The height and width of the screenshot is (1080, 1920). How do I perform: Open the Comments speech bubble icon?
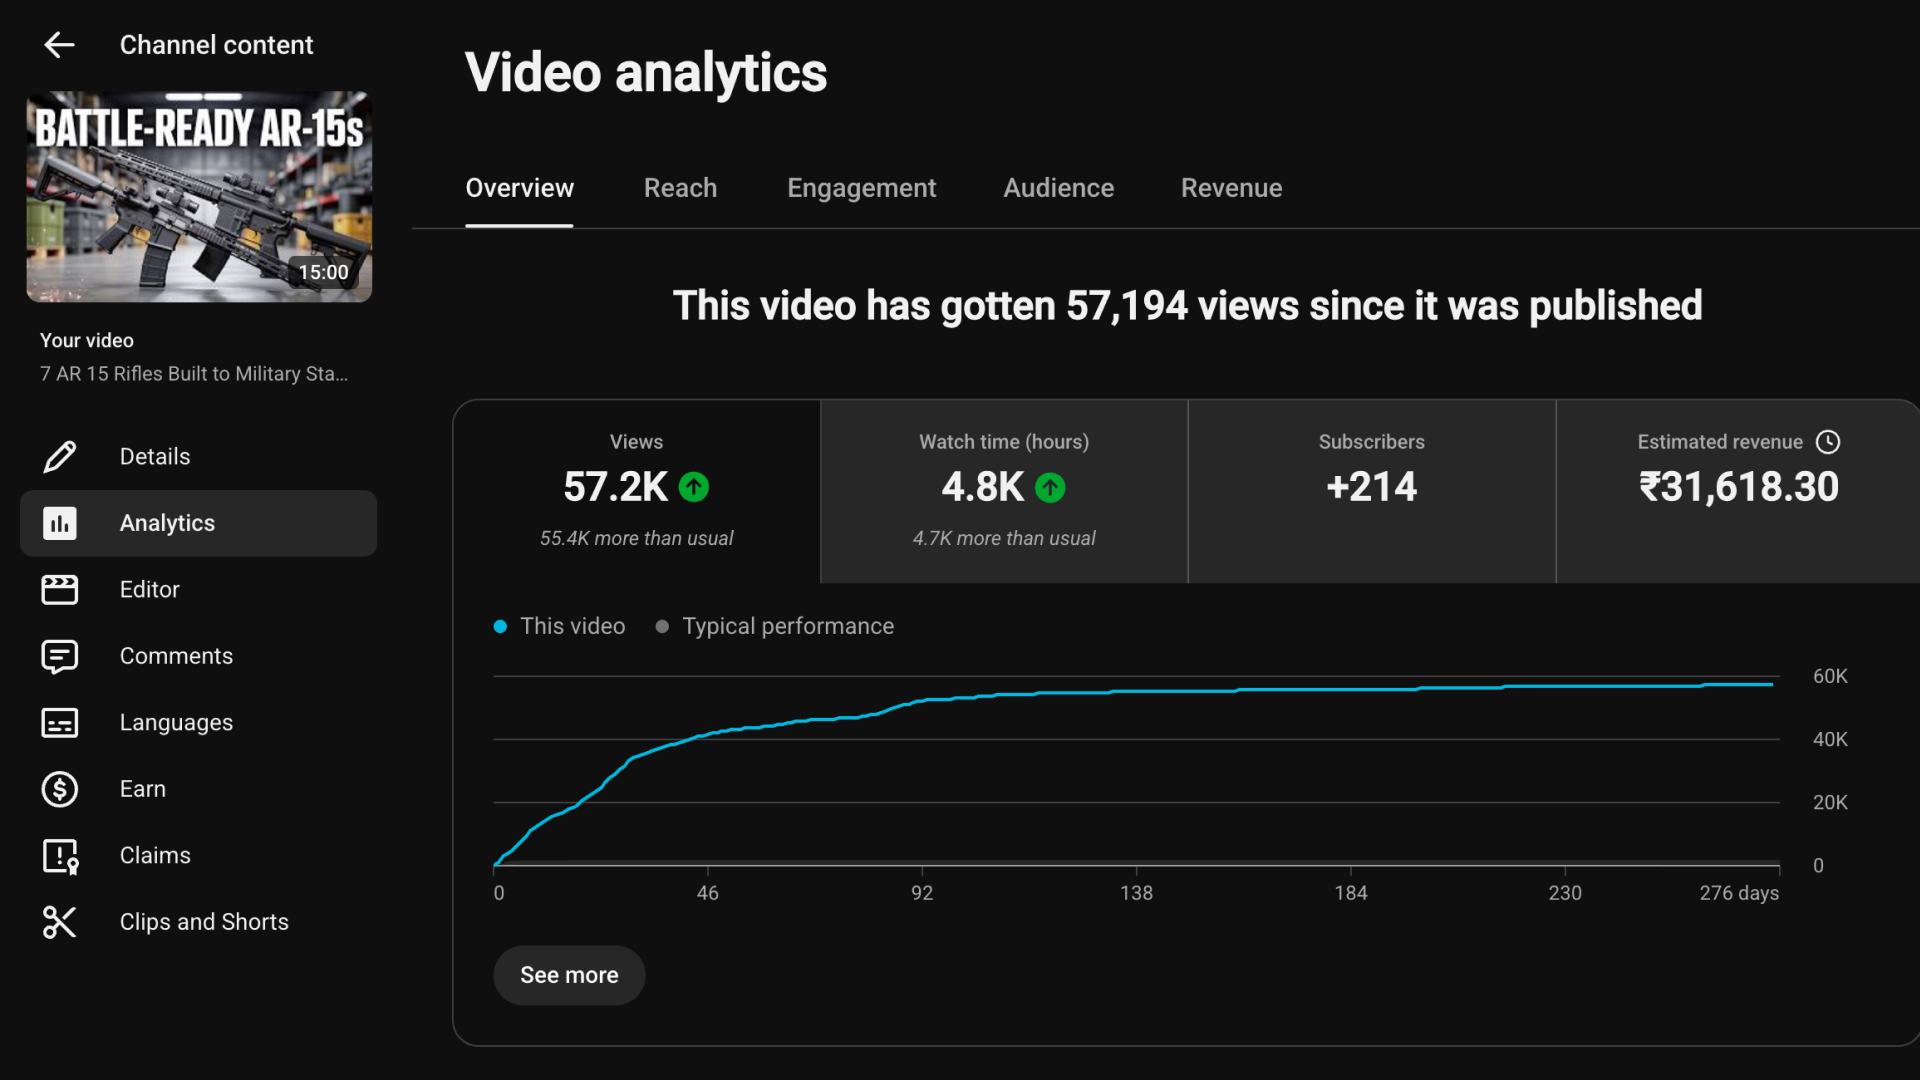[59, 656]
